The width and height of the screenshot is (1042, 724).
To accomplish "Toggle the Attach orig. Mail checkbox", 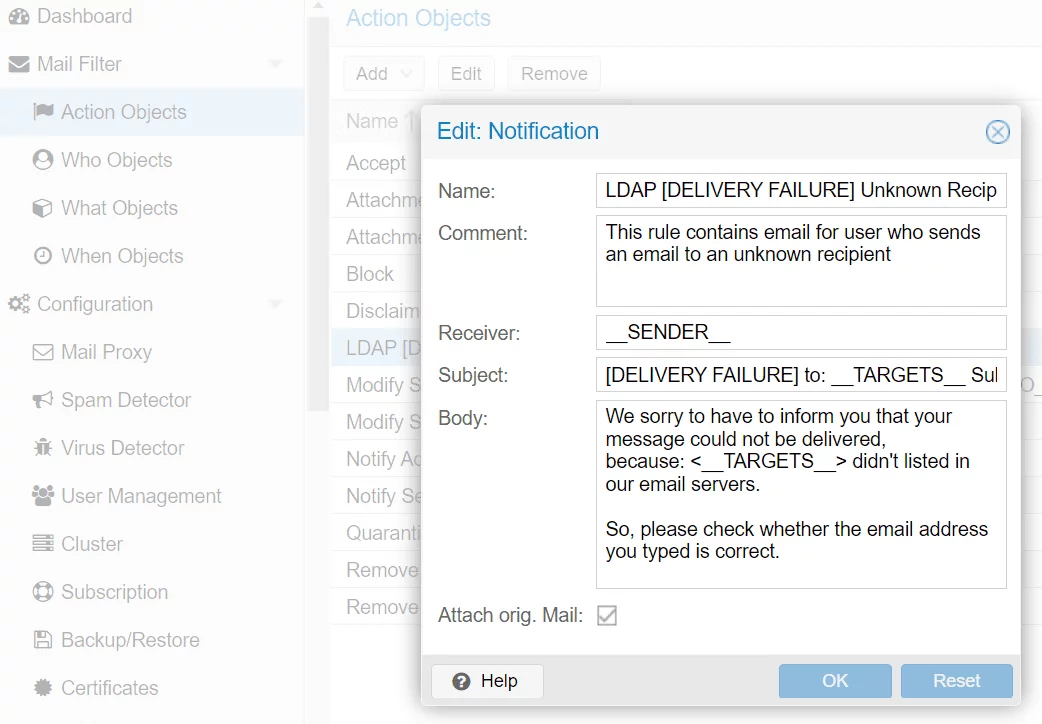I will (x=607, y=616).
